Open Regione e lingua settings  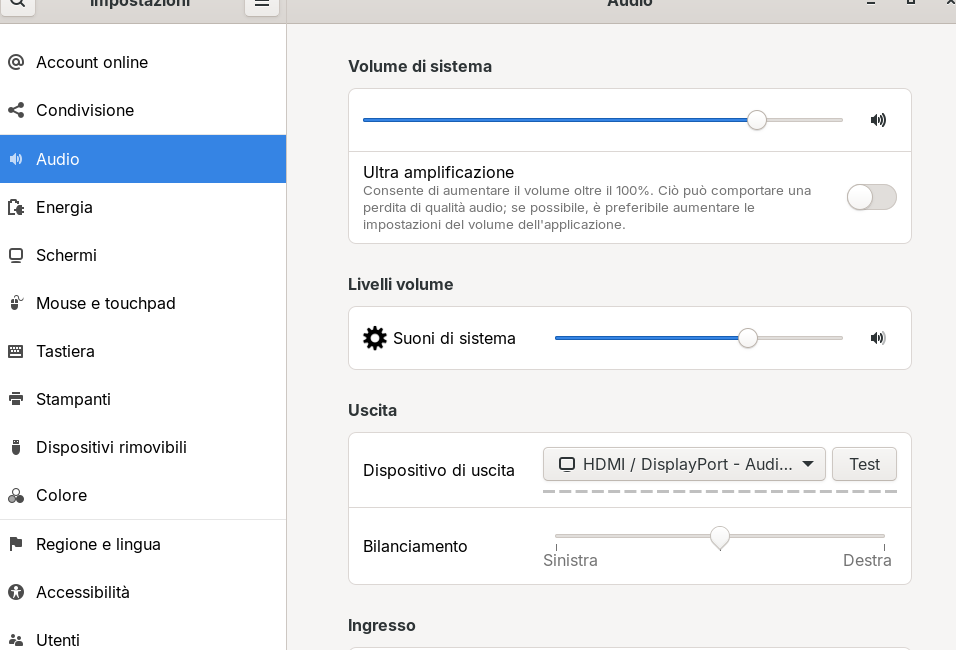tap(143, 544)
